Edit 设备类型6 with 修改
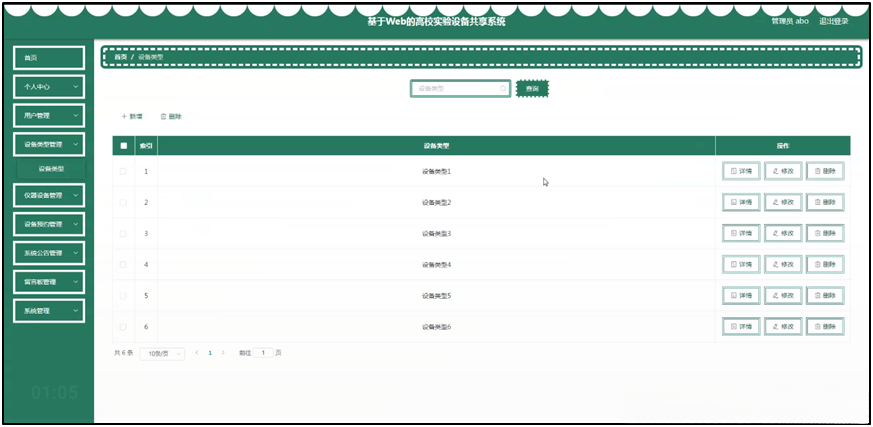 783,326
